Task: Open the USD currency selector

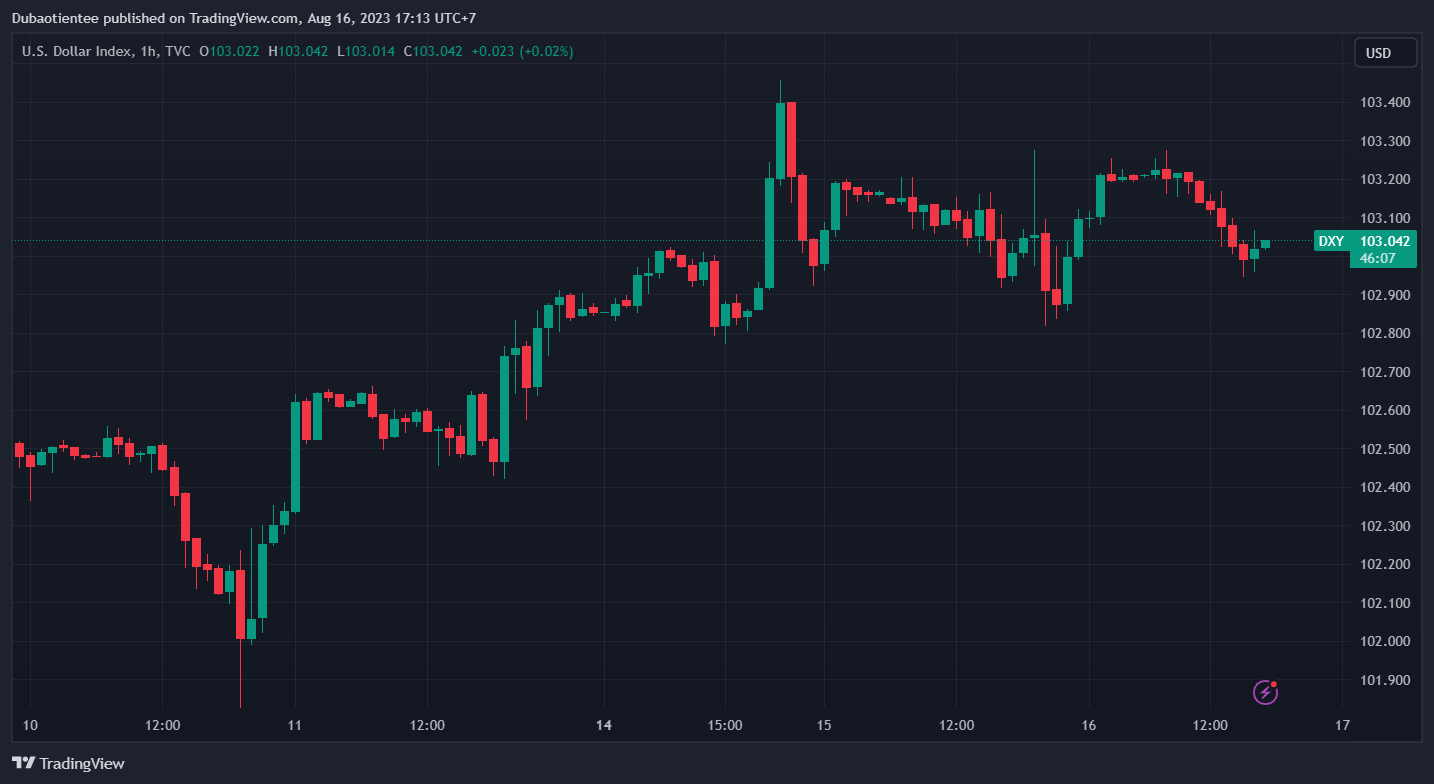Action: (x=1385, y=53)
